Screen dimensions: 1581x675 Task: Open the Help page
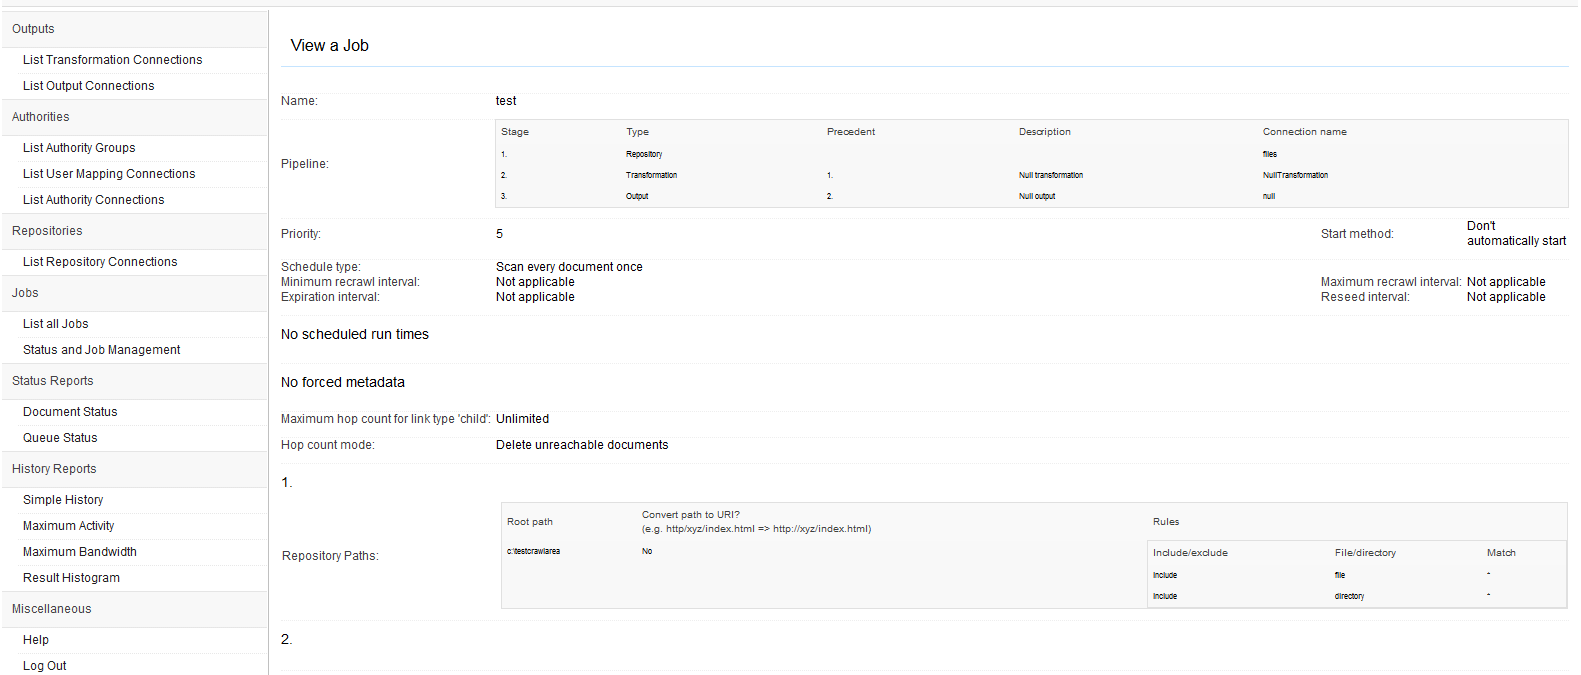(x=36, y=640)
